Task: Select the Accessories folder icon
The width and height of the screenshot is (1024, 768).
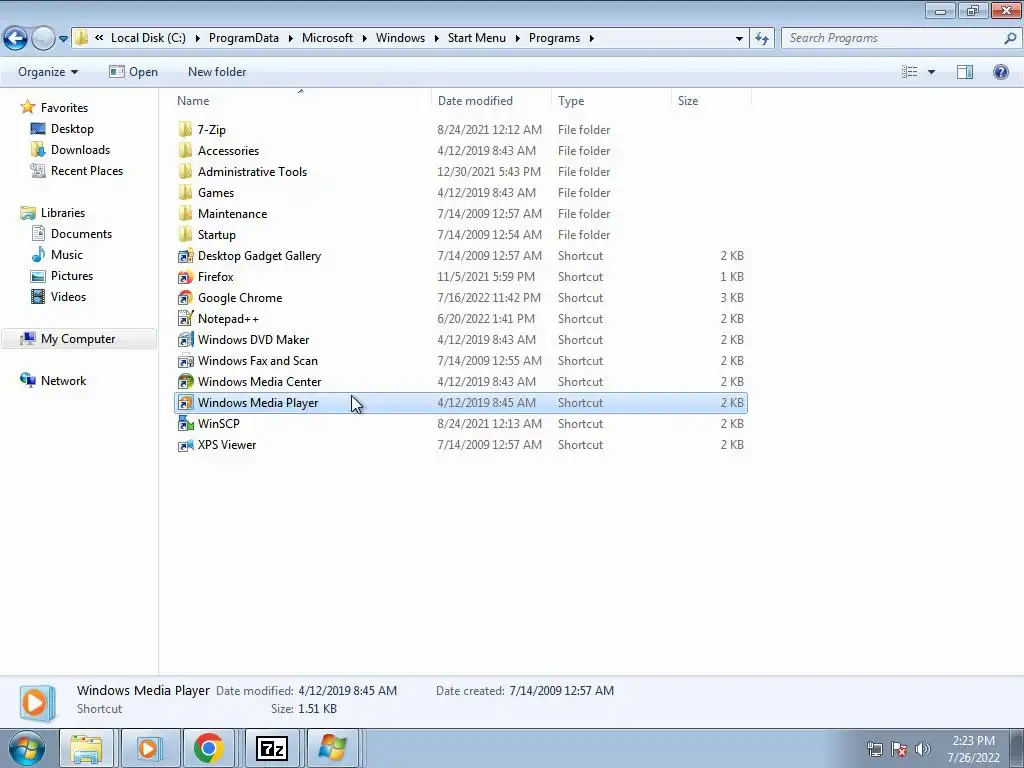Action: click(185, 150)
